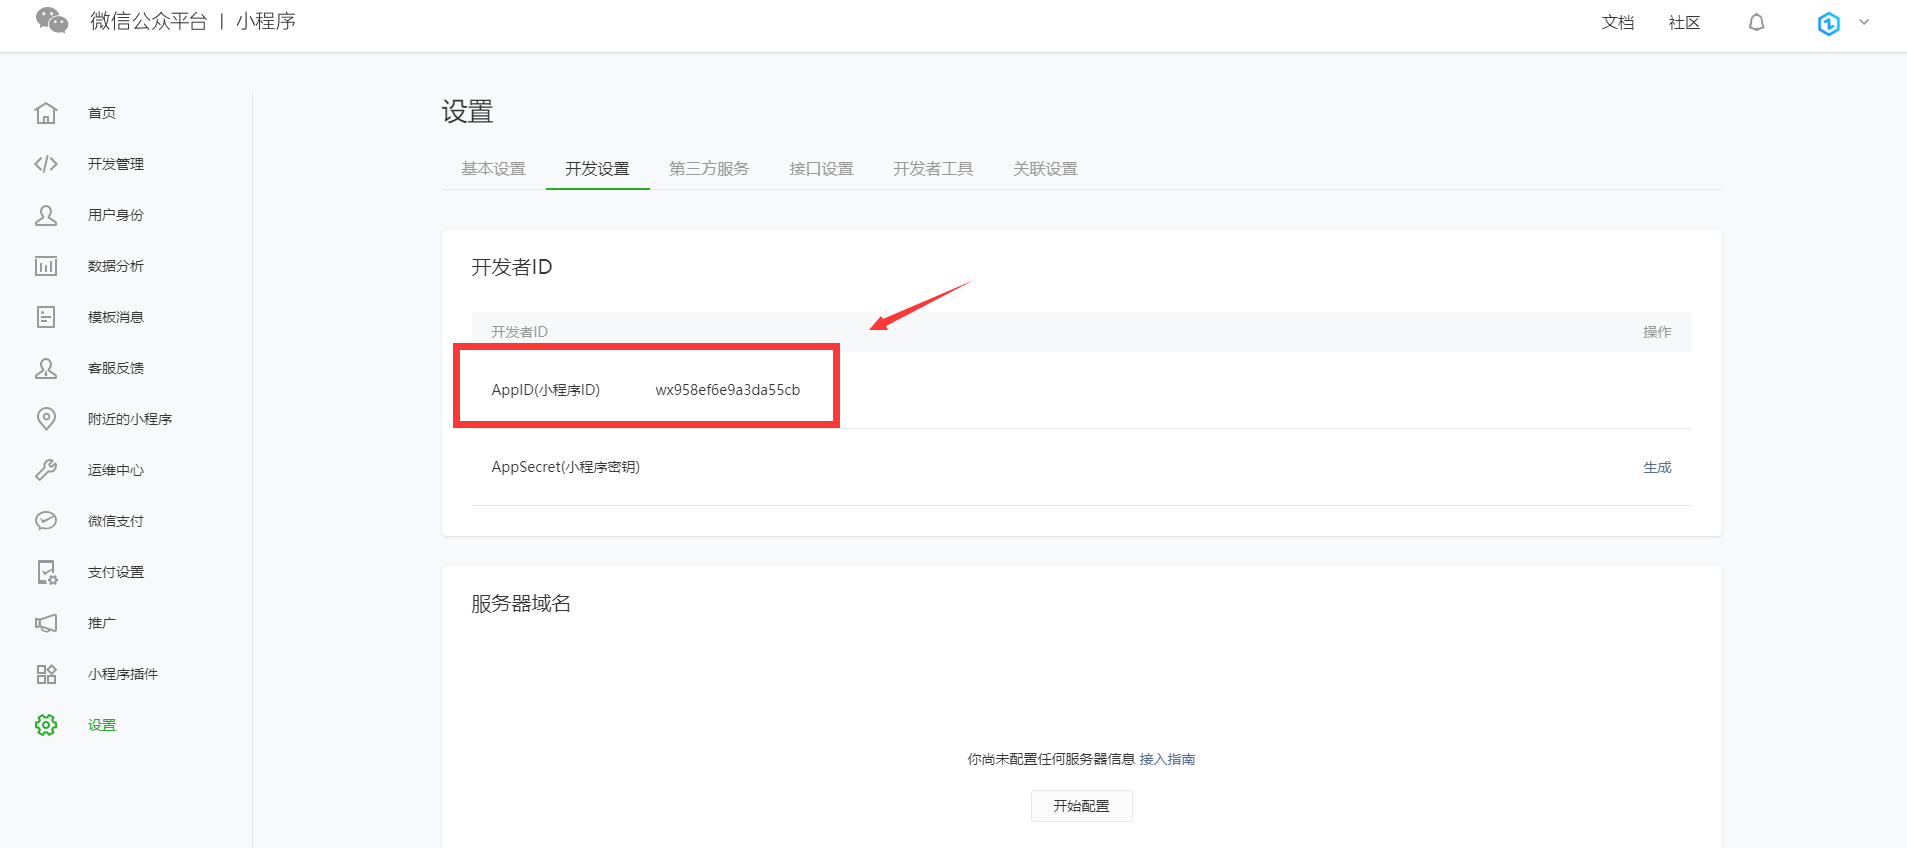
Task: Open 开发管理 in the sidebar
Action: coord(116,164)
